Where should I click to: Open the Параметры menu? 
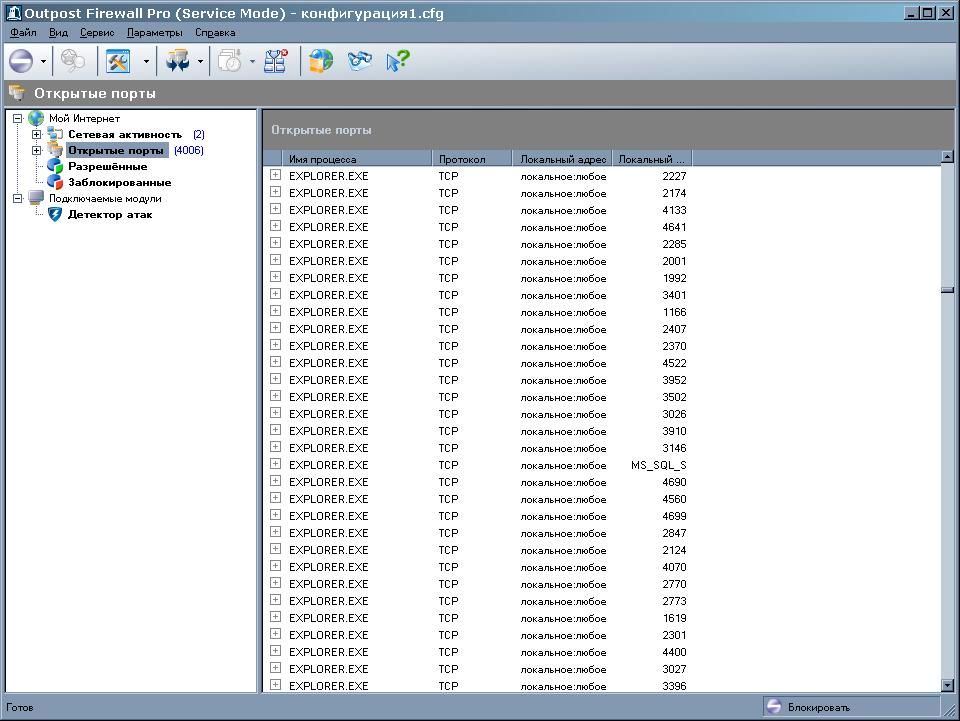[x=154, y=32]
